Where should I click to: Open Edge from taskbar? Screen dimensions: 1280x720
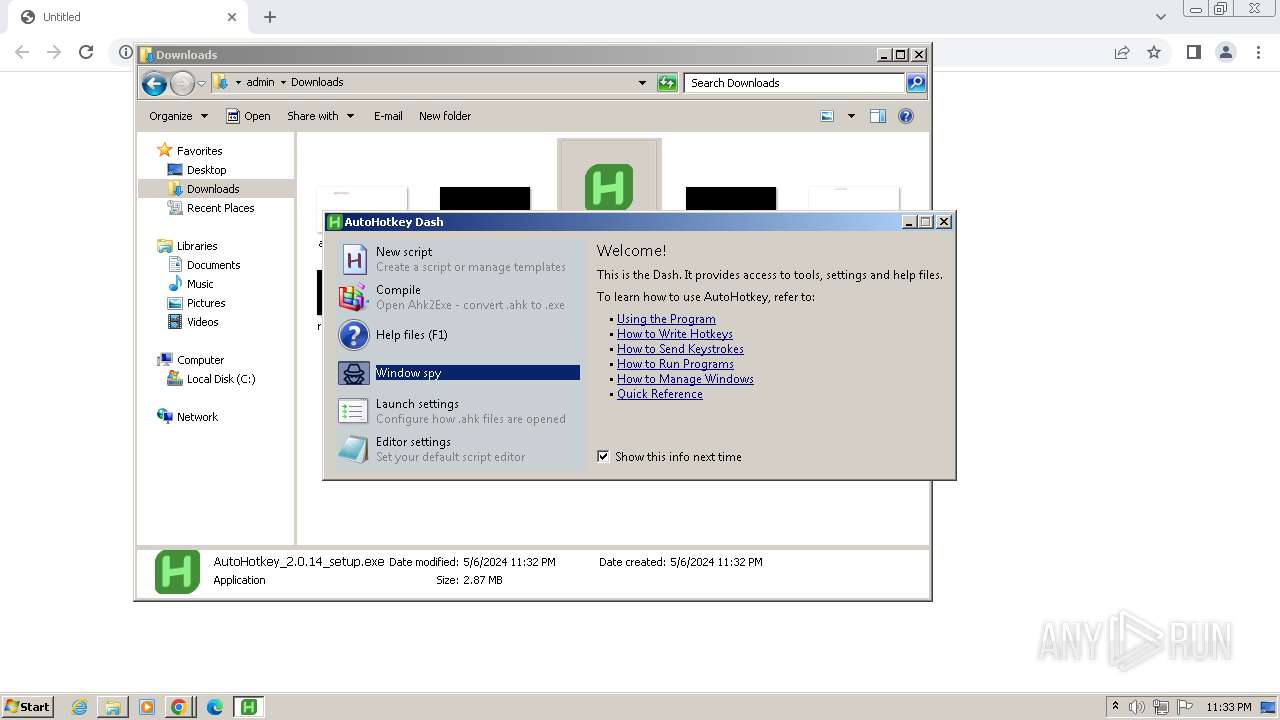point(214,707)
